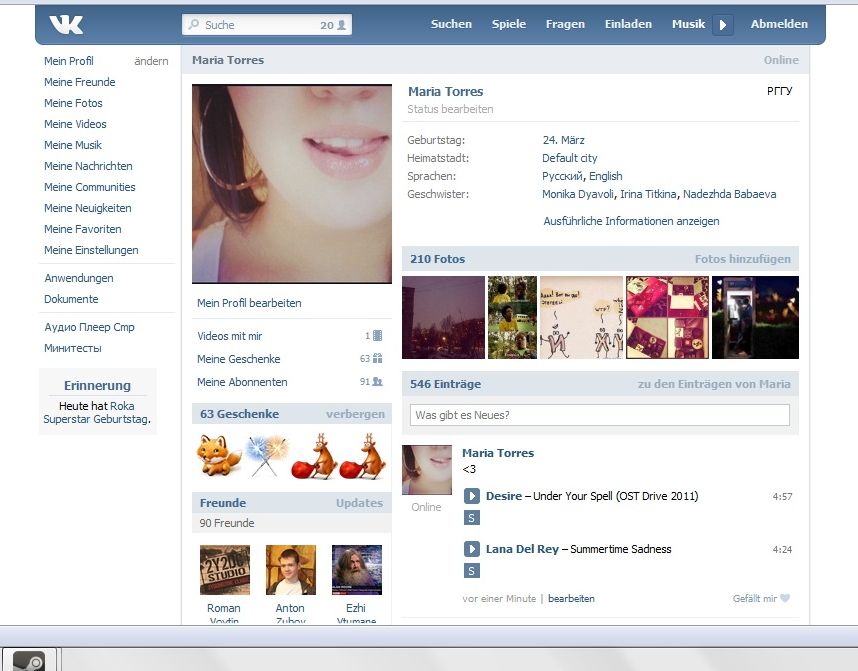Open the cartoon drawing photo thumbnail
Viewport: 858px width, 671px height.
tap(581, 317)
